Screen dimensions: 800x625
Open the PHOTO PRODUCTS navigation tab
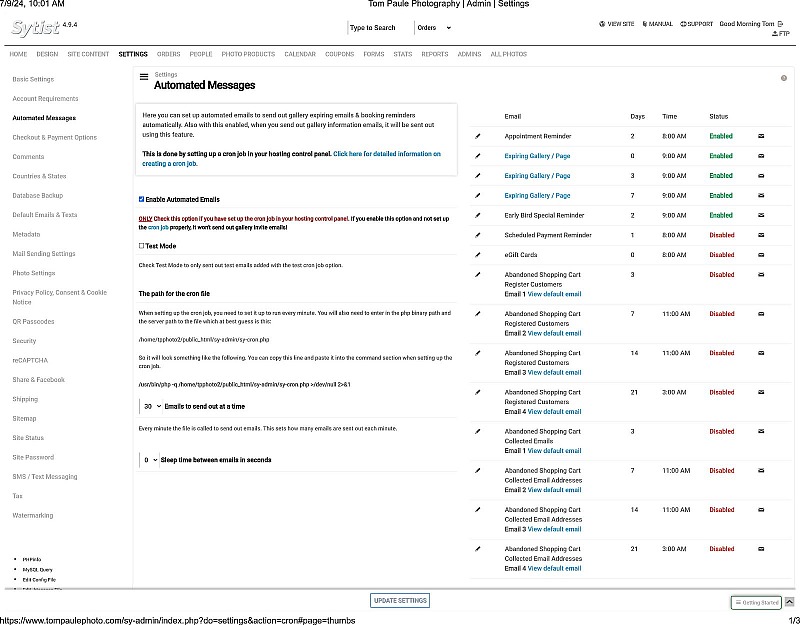248,54
